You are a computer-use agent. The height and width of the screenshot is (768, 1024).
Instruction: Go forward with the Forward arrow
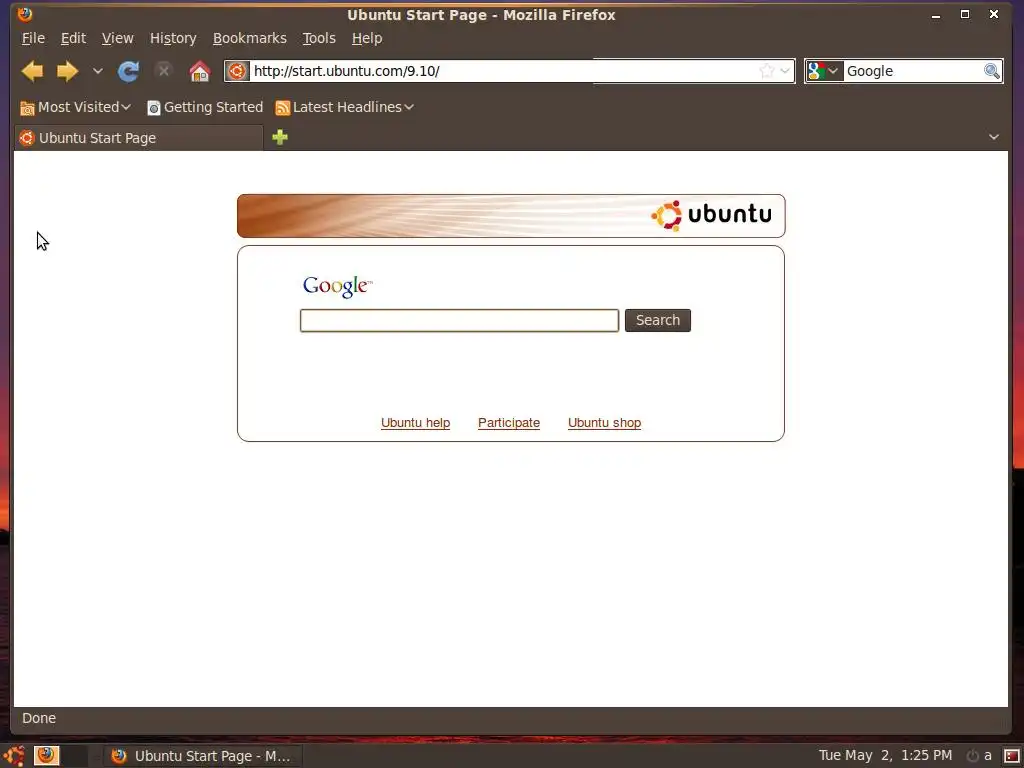point(67,71)
